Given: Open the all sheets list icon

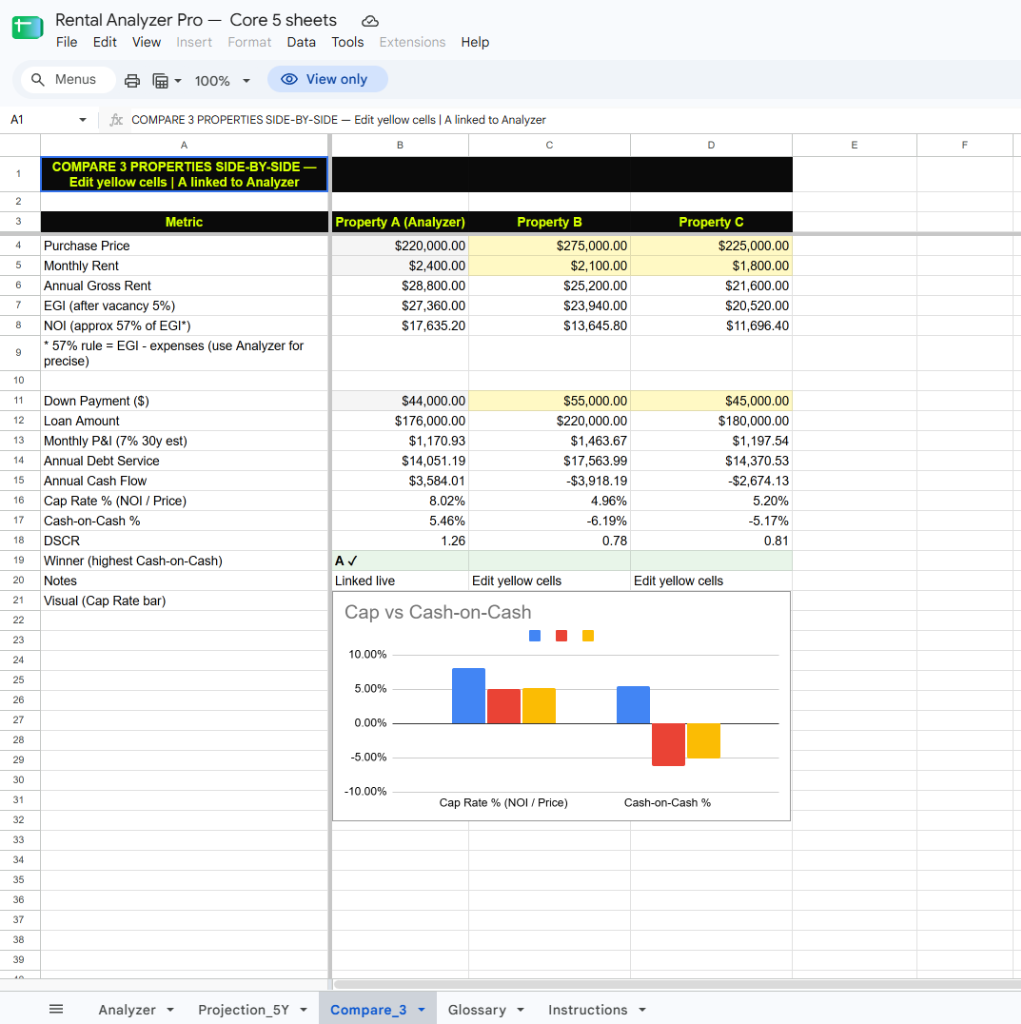Looking at the screenshot, I should tap(56, 1010).
